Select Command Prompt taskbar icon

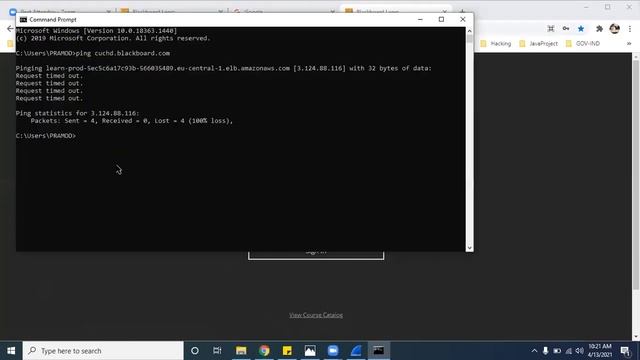point(379,351)
